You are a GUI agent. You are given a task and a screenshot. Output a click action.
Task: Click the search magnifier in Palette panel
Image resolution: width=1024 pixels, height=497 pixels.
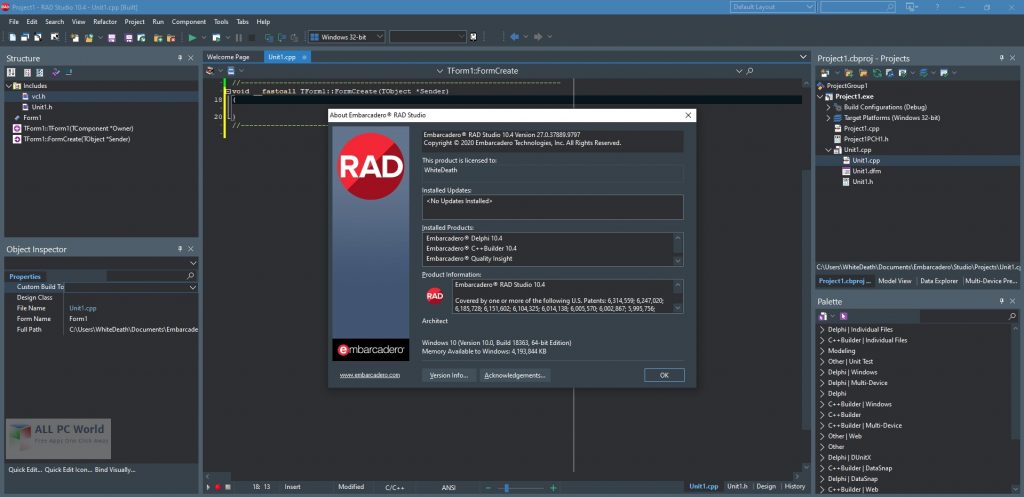1013,316
